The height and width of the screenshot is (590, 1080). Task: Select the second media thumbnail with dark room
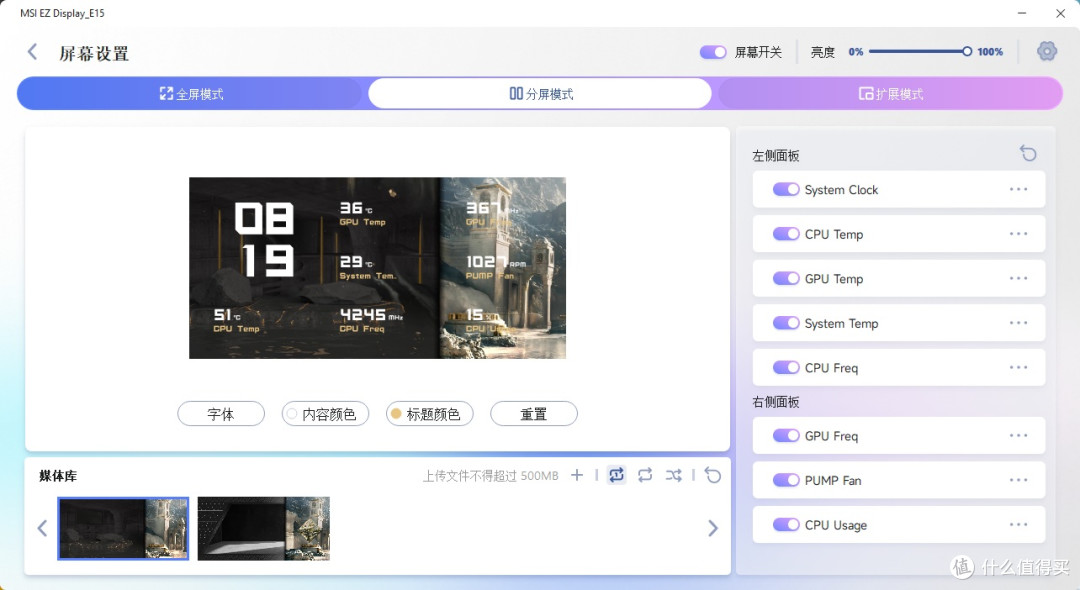[x=264, y=528]
